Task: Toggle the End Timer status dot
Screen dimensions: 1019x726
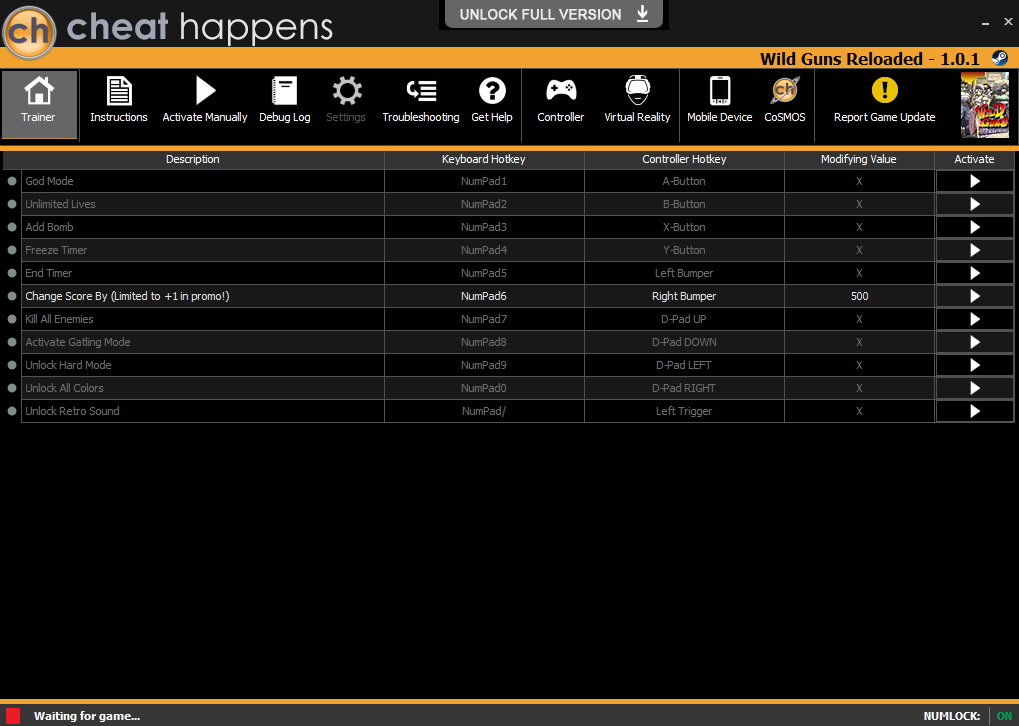Action: click(x=12, y=273)
